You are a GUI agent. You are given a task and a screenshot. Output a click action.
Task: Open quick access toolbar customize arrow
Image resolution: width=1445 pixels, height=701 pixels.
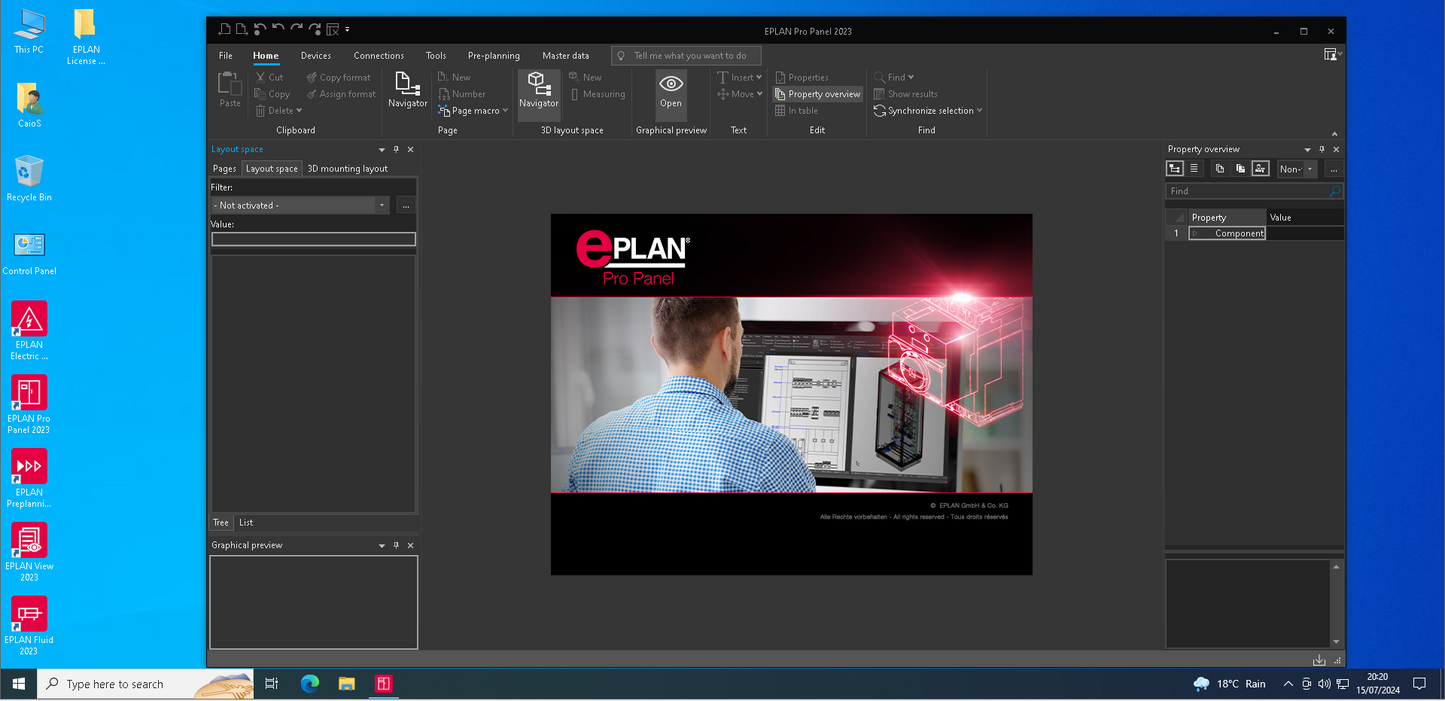coord(347,31)
